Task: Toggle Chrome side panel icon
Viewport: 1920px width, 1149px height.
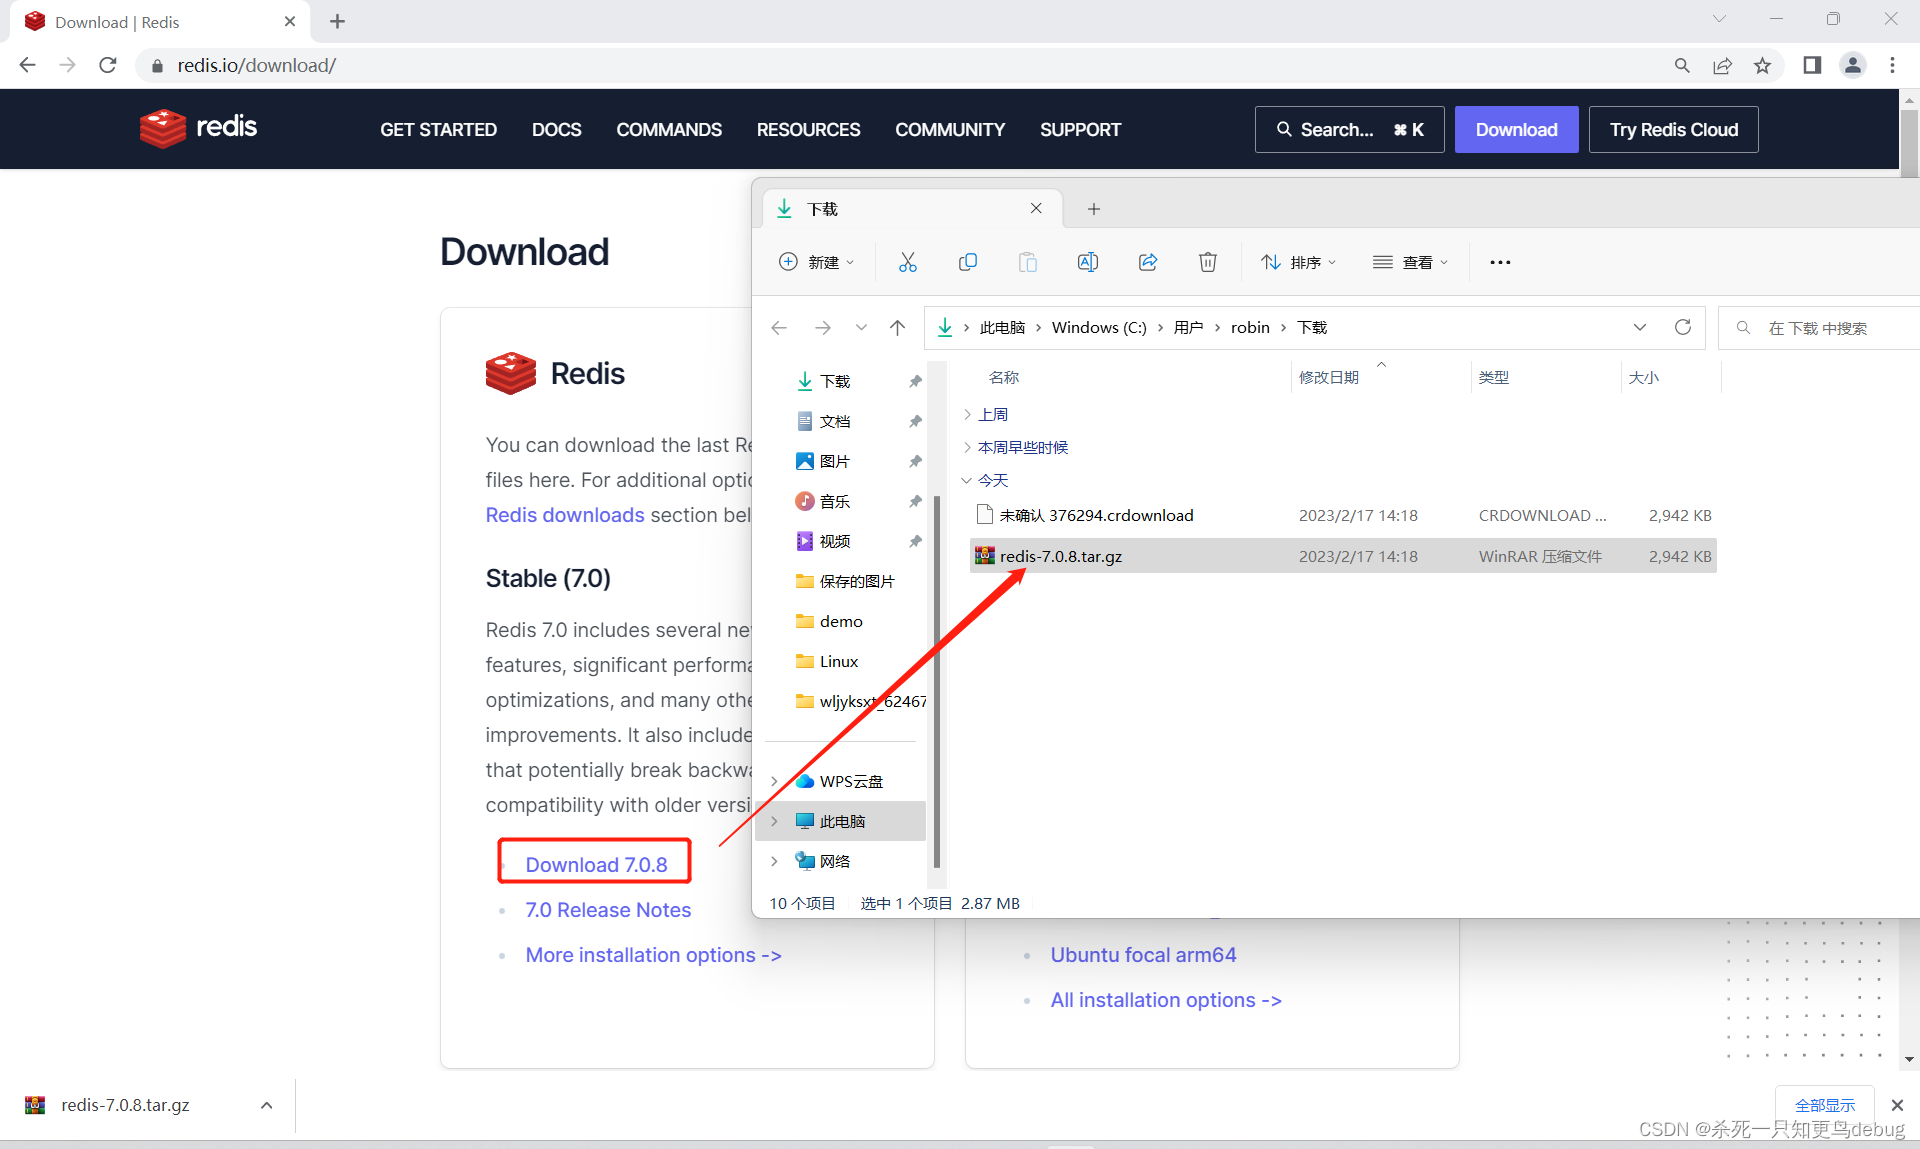Action: tap(1812, 65)
